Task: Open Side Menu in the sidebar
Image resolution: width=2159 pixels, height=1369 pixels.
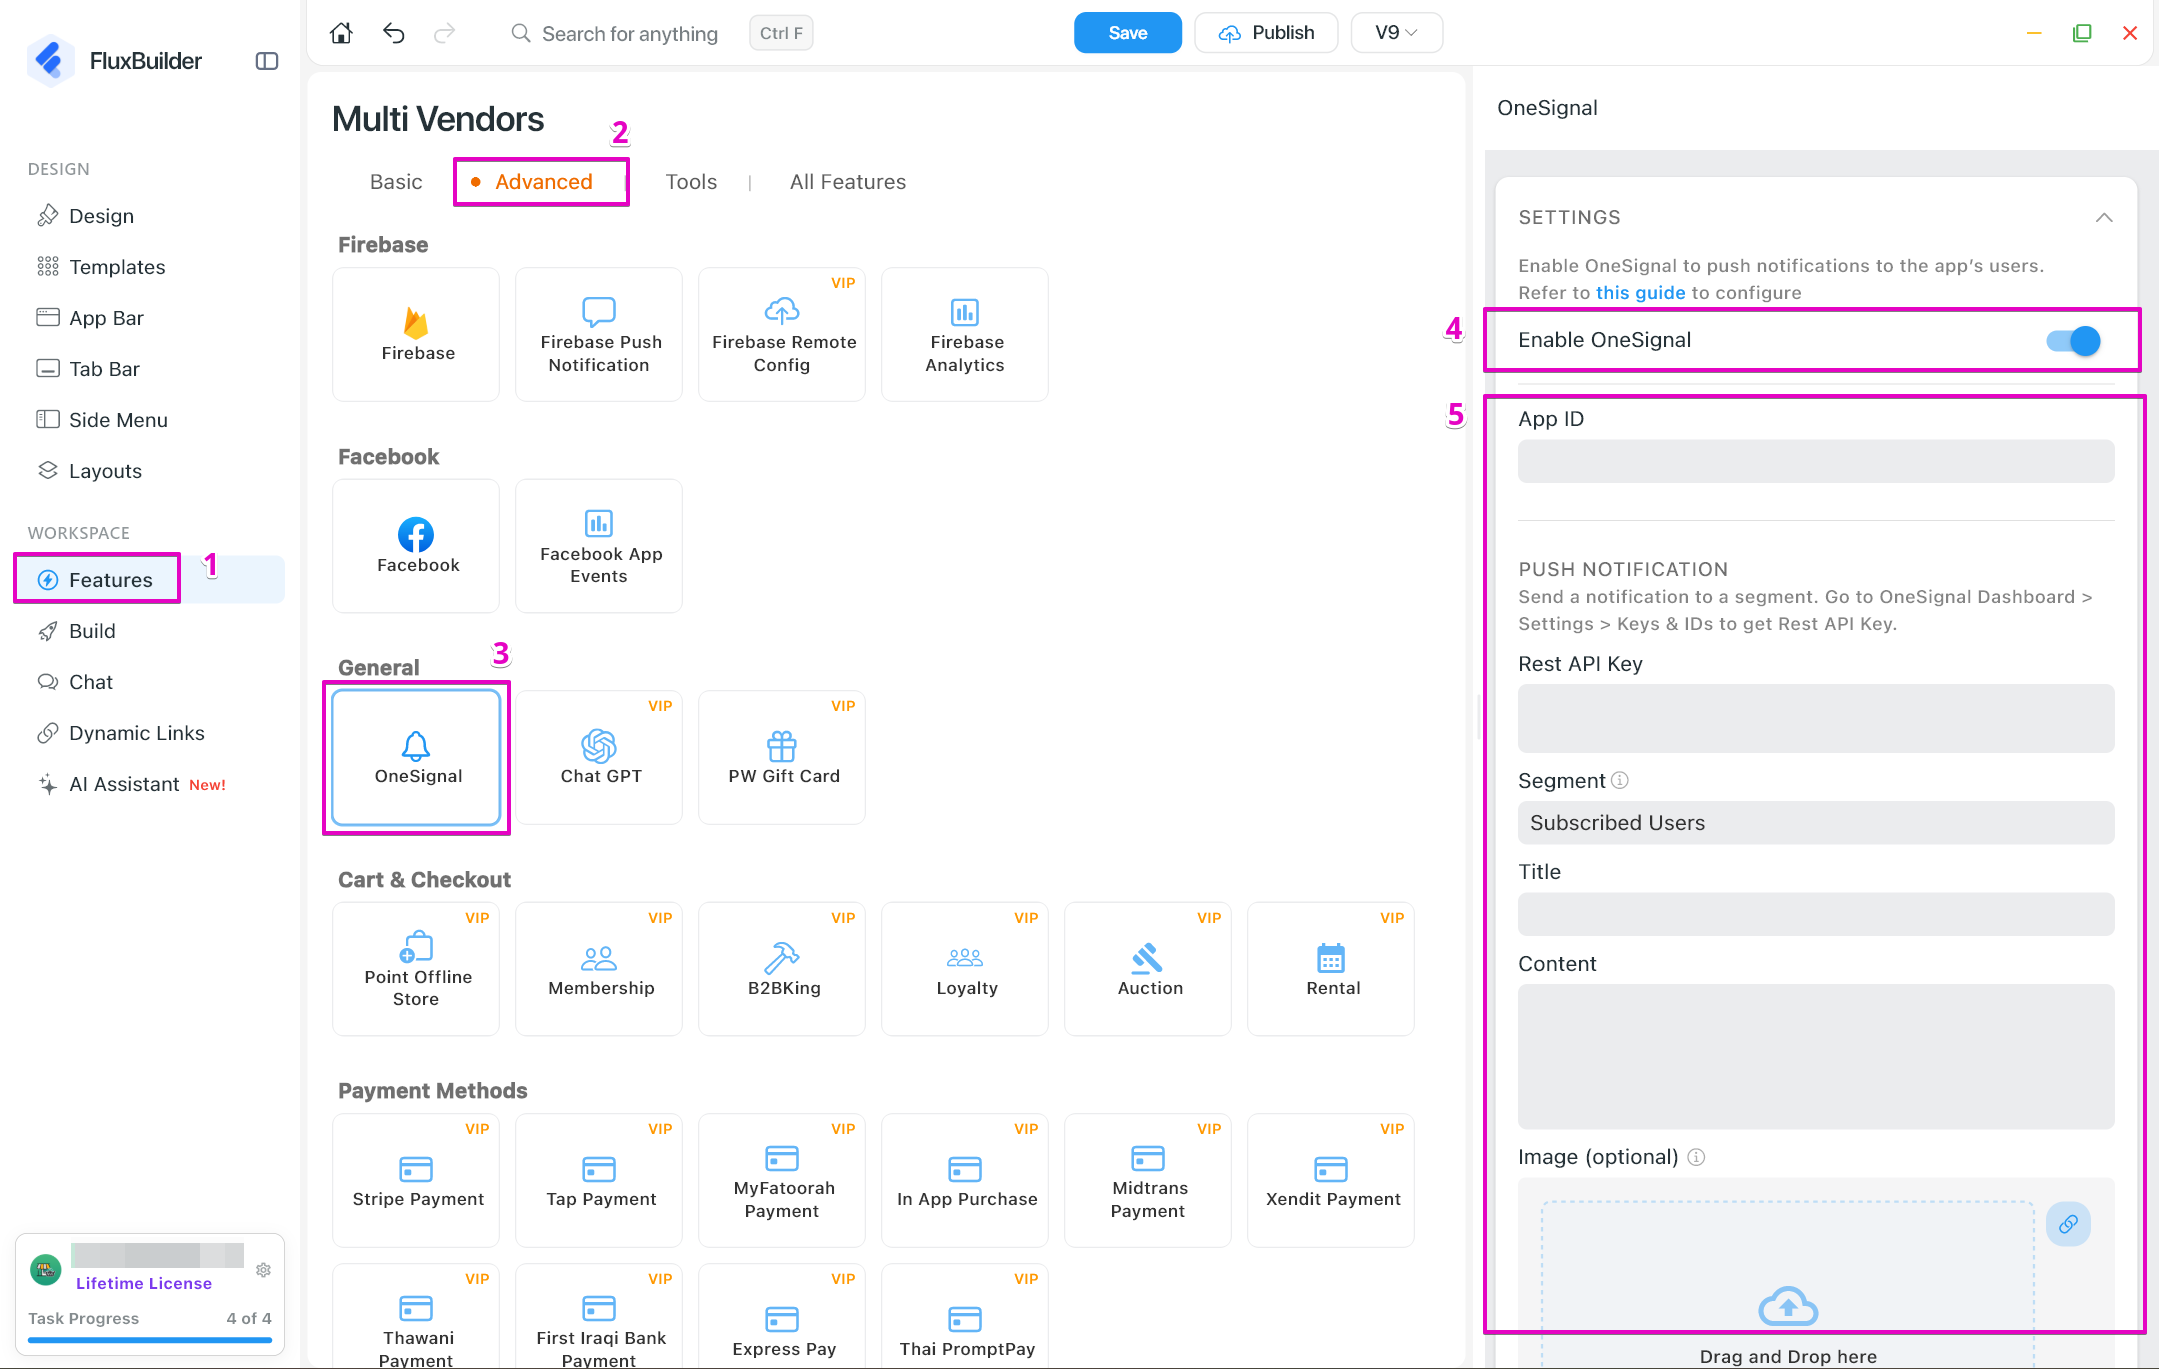Action: pos(118,420)
